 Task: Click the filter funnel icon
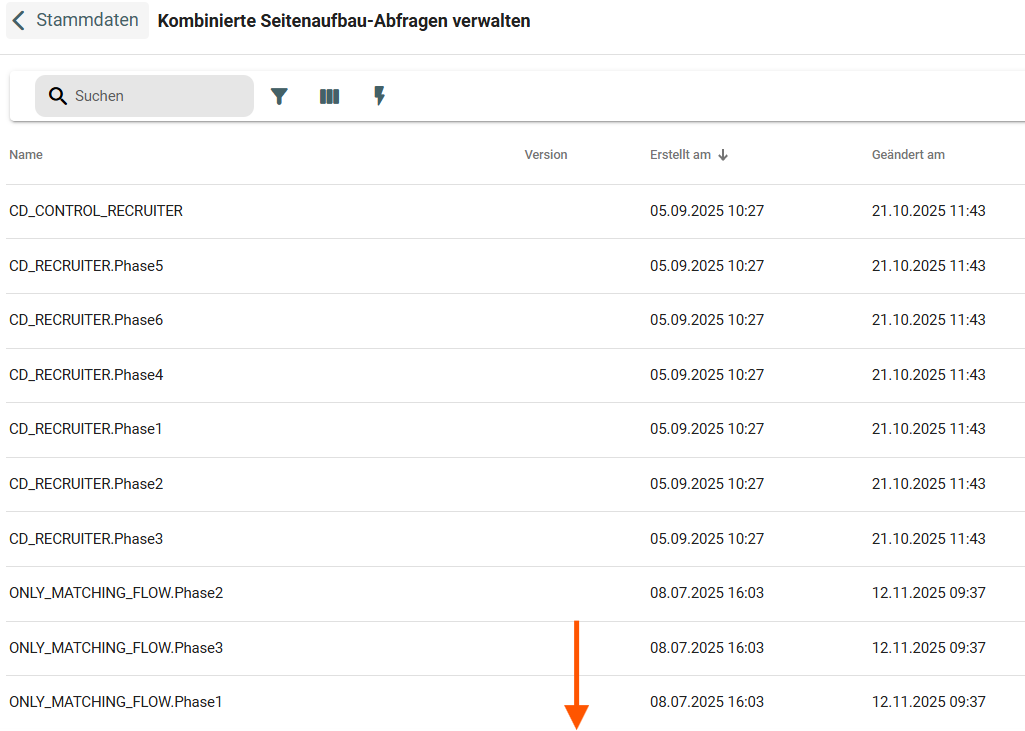(279, 96)
